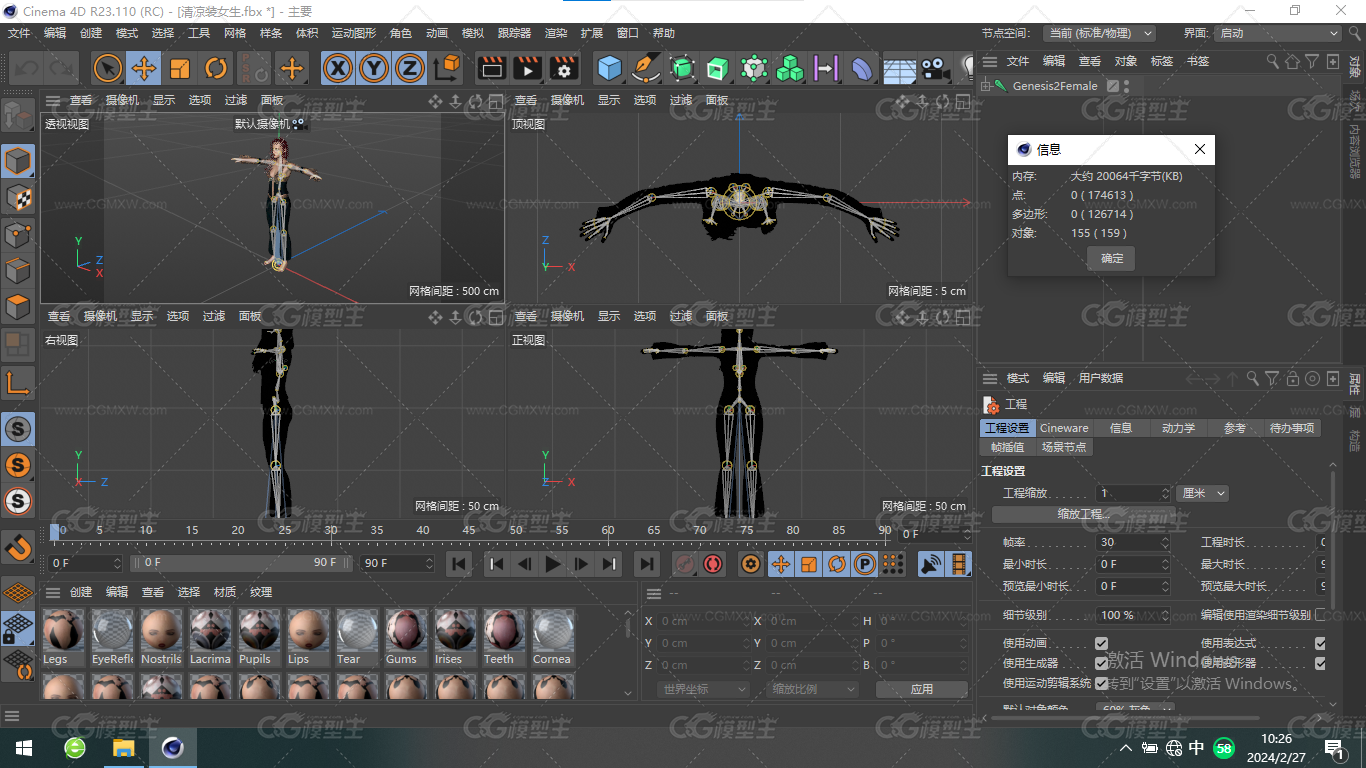Switch to Model mode in left sidebar
Viewport: 1366px width, 768px height.
coord(18,161)
